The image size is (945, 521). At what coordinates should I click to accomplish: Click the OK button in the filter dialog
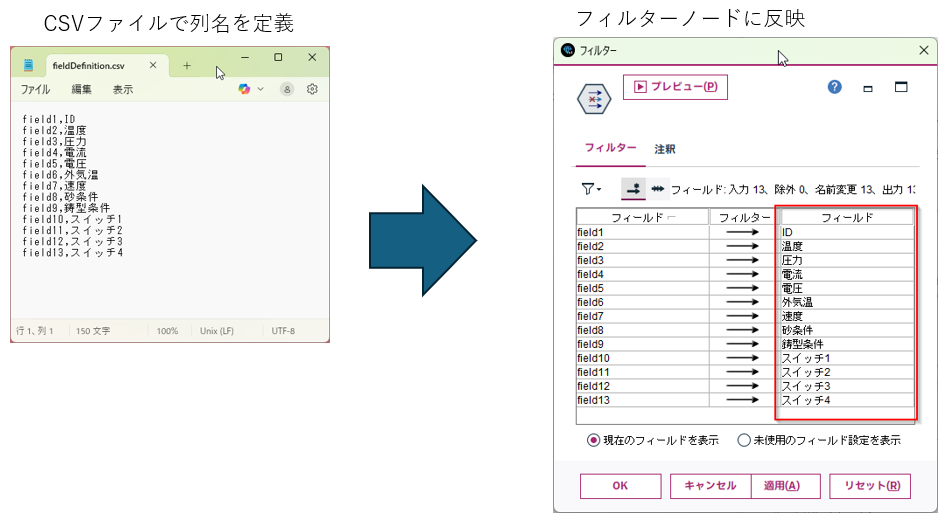(621, 486)
